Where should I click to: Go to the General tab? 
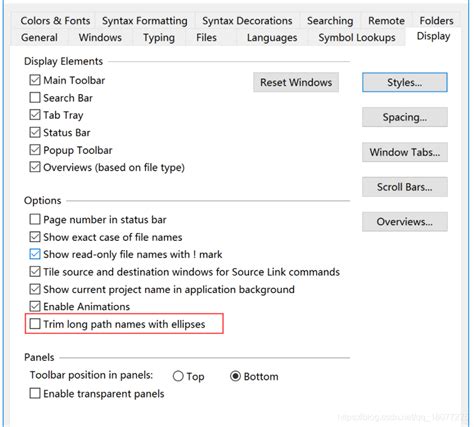(39, 37)
